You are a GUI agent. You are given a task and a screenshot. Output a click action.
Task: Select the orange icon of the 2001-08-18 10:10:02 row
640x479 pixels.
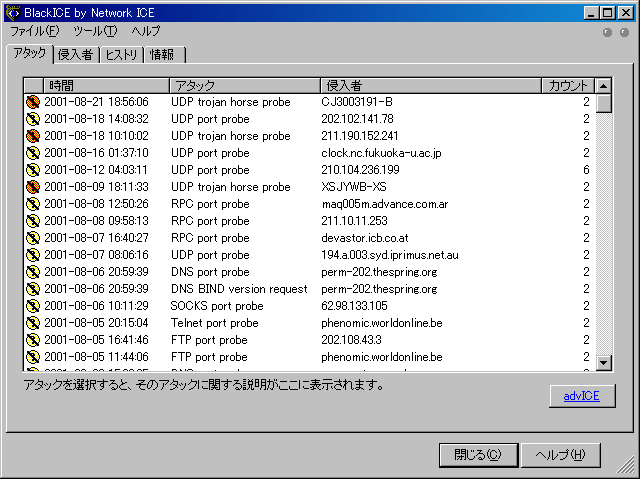pyautogui.click(x=33, y=135)
